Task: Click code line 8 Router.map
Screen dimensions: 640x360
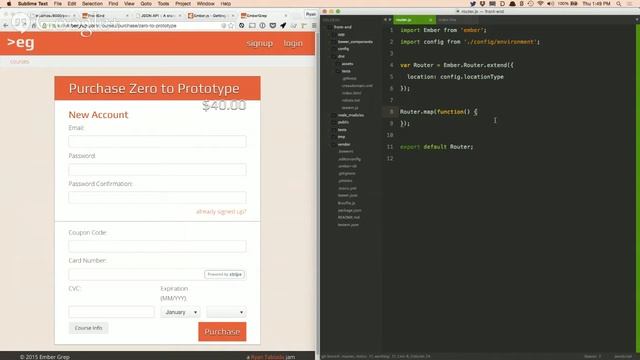Action: click(x=439, y=112)
